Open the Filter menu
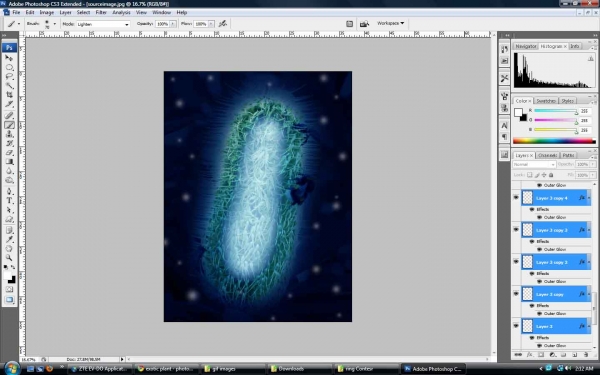600x375 pixels. (101, 12)
